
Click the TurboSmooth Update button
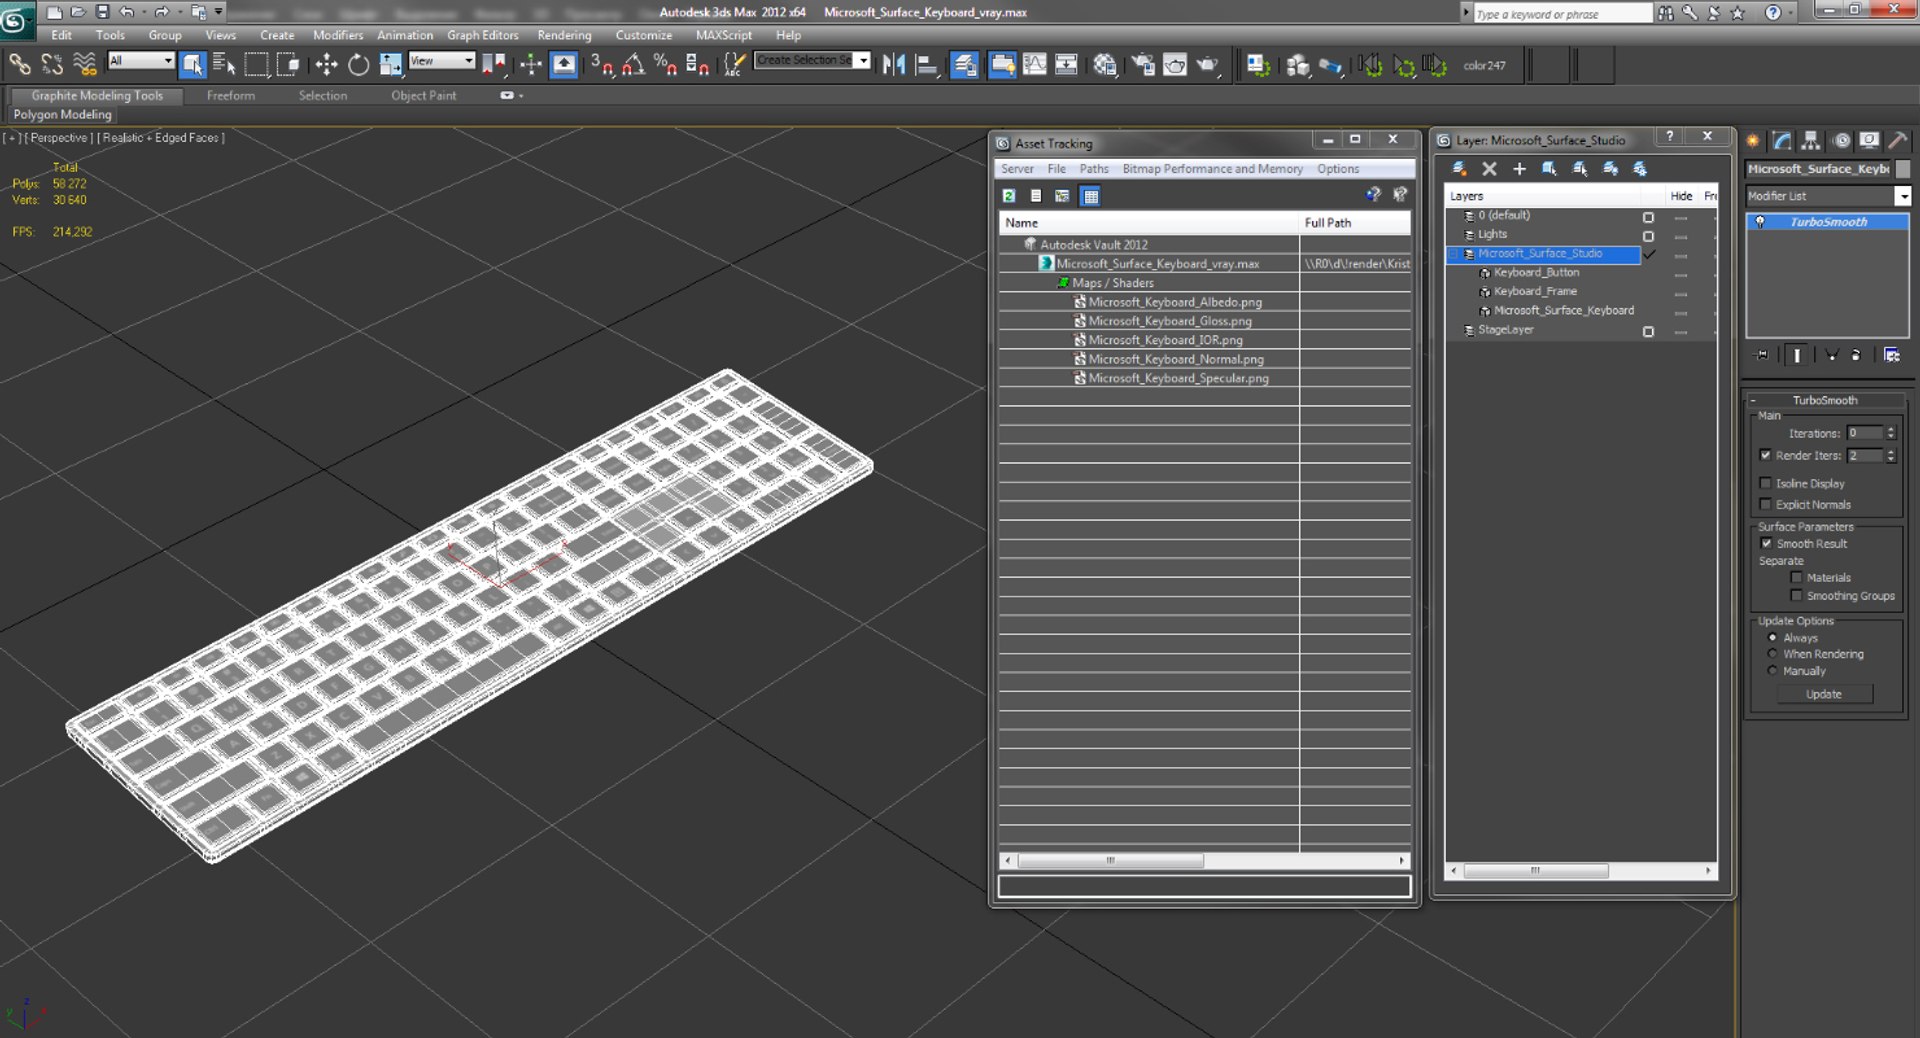[1824, 694]
